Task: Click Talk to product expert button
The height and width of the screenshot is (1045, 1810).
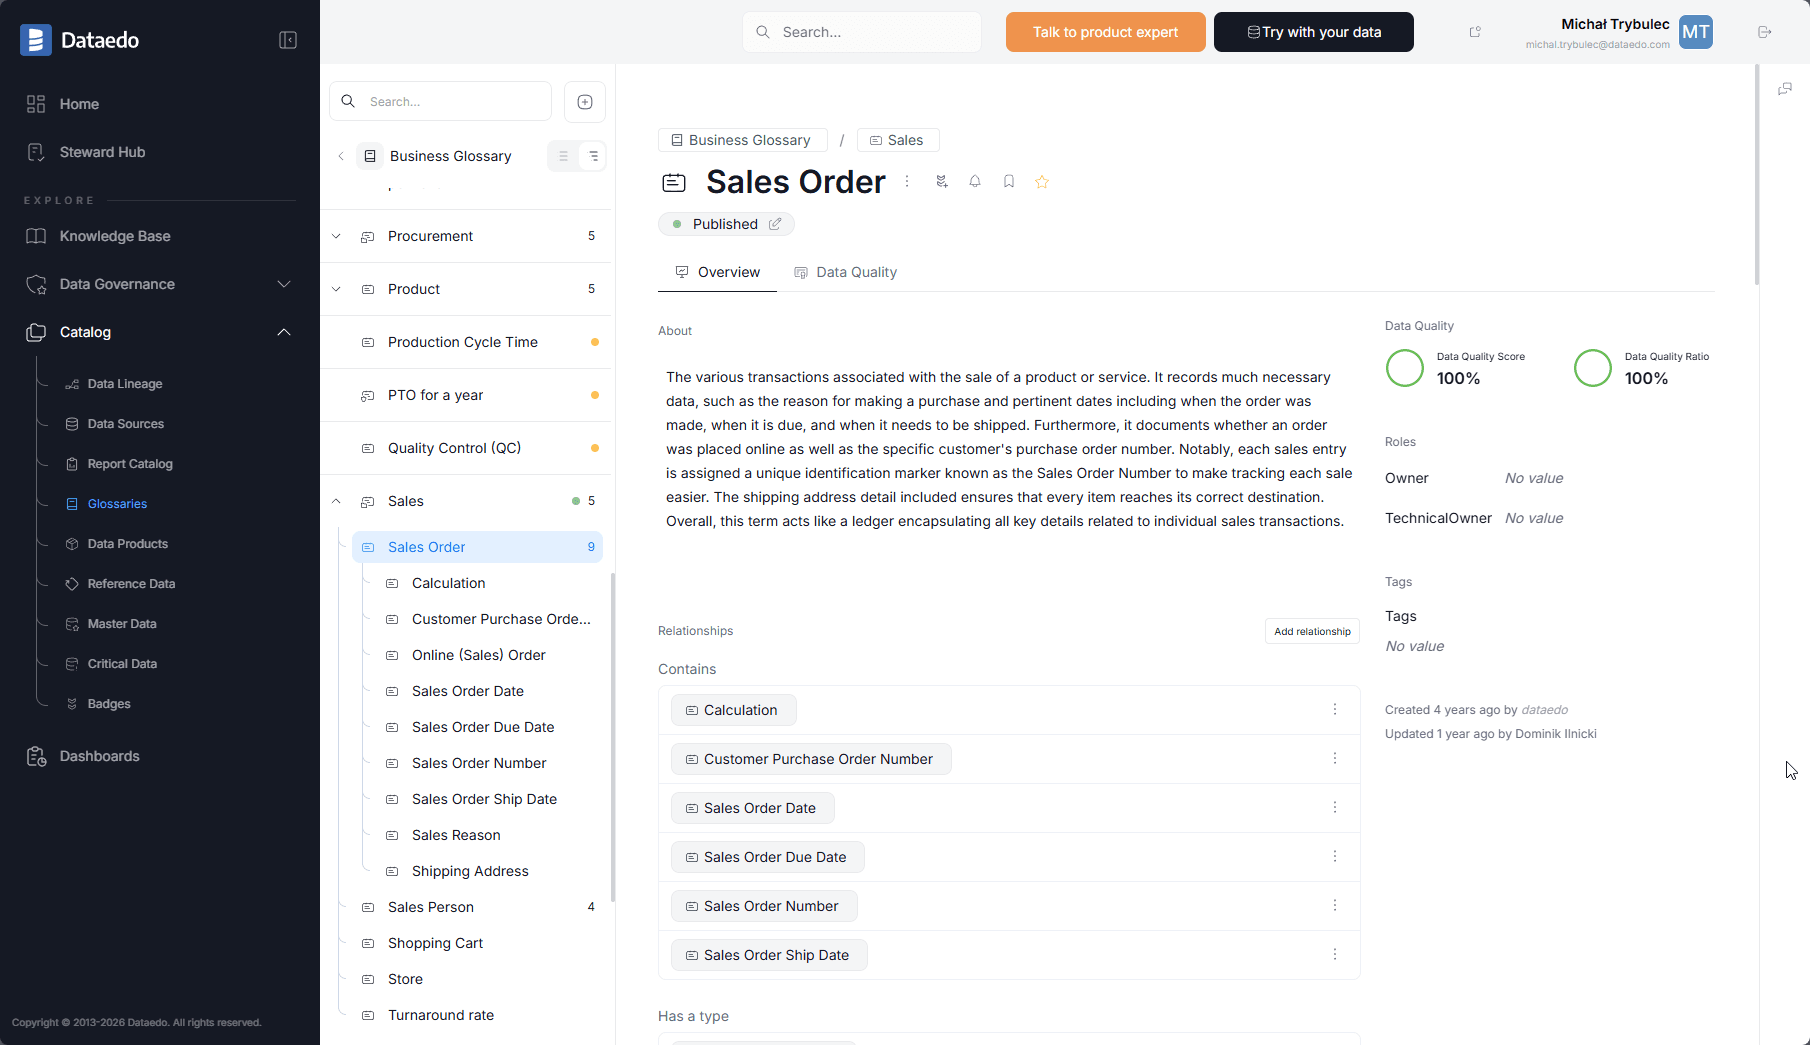Action: click(1105, 32)
